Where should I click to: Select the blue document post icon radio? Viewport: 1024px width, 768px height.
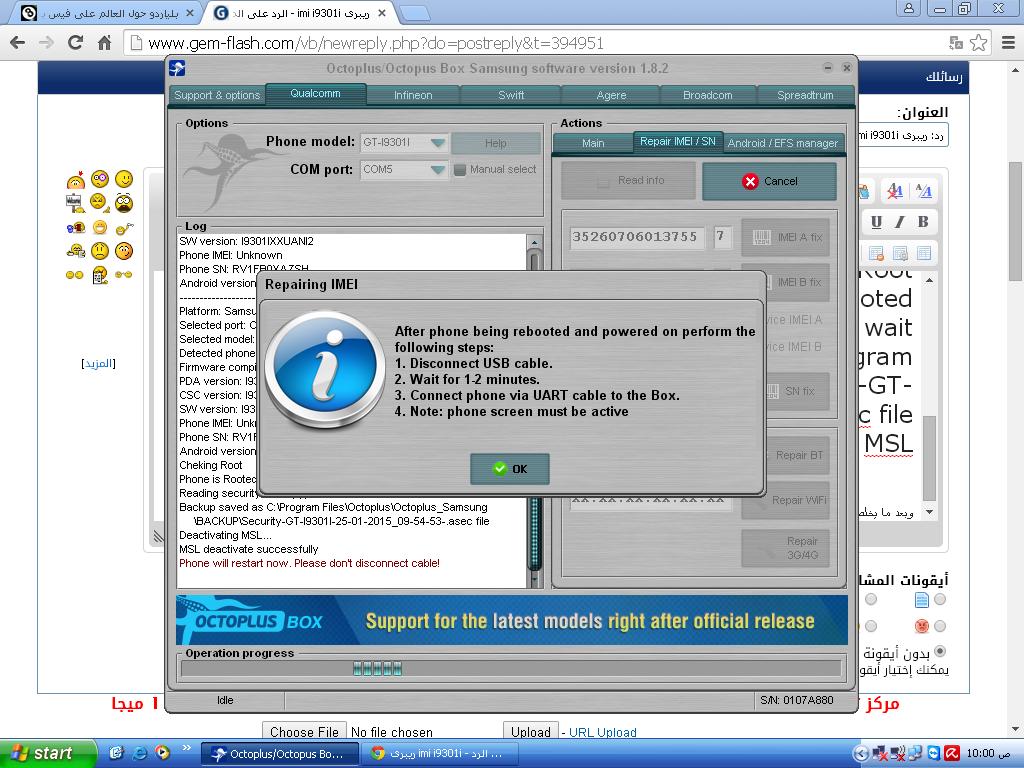[x=940, y=599]
